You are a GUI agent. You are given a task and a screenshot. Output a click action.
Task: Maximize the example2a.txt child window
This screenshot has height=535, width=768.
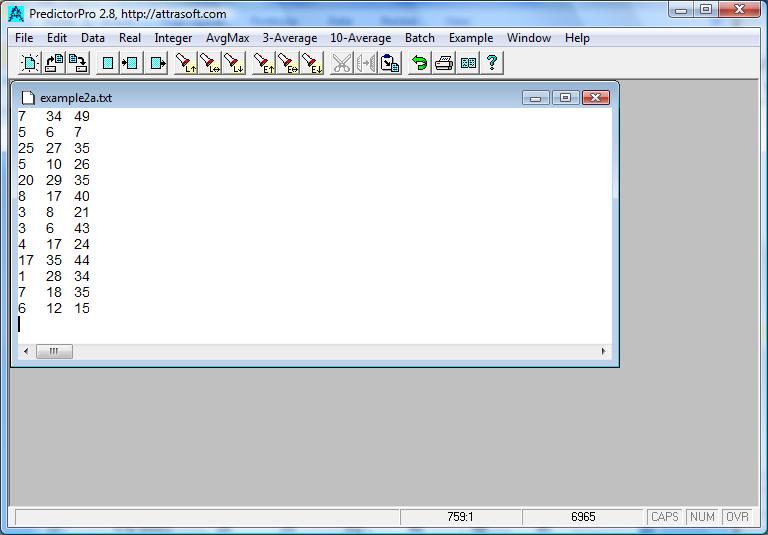tap(565, 98)
